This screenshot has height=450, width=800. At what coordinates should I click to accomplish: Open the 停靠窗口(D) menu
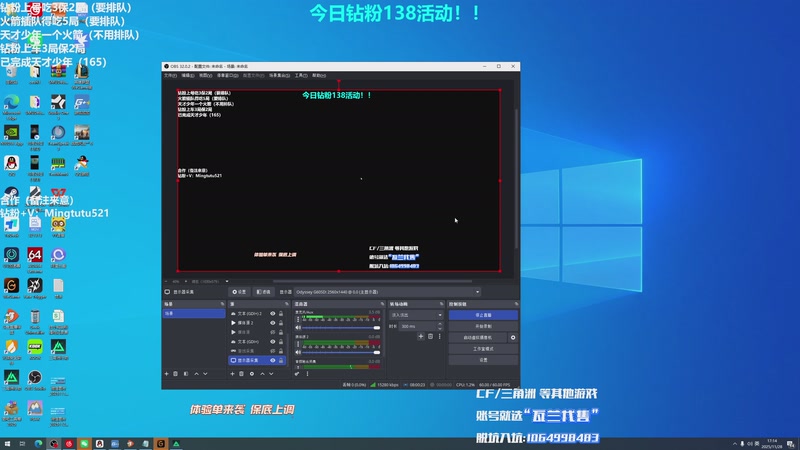pyautogui.click(x=228, y=76)
